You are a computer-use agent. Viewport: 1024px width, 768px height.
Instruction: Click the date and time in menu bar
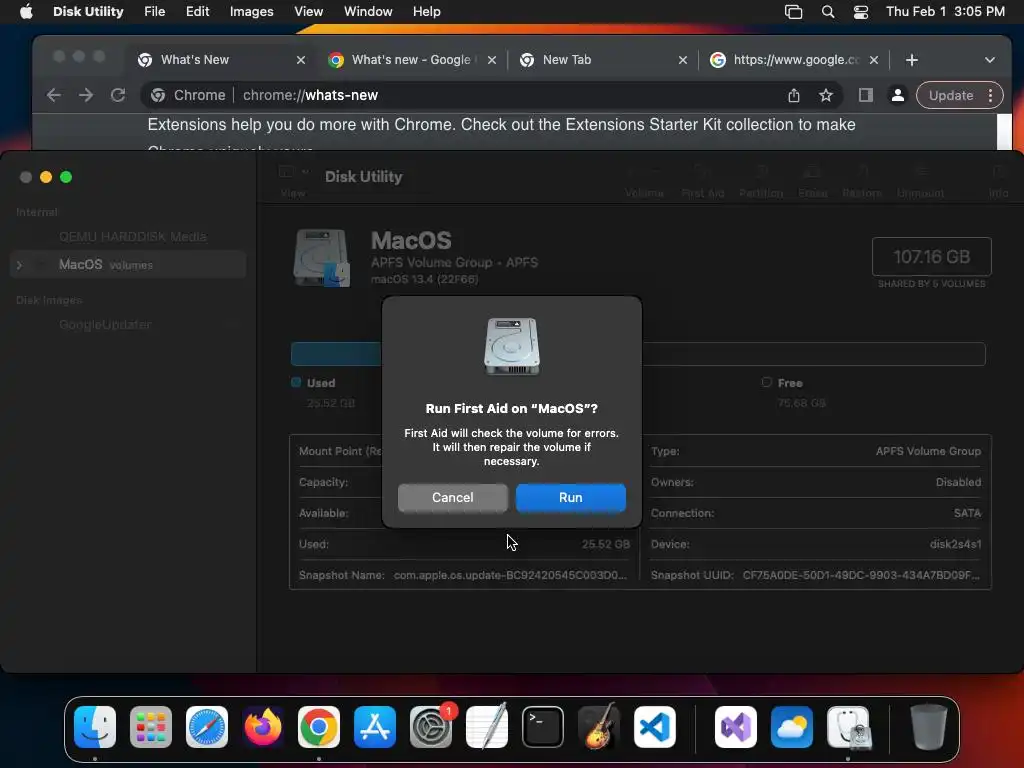pos(945,12)
